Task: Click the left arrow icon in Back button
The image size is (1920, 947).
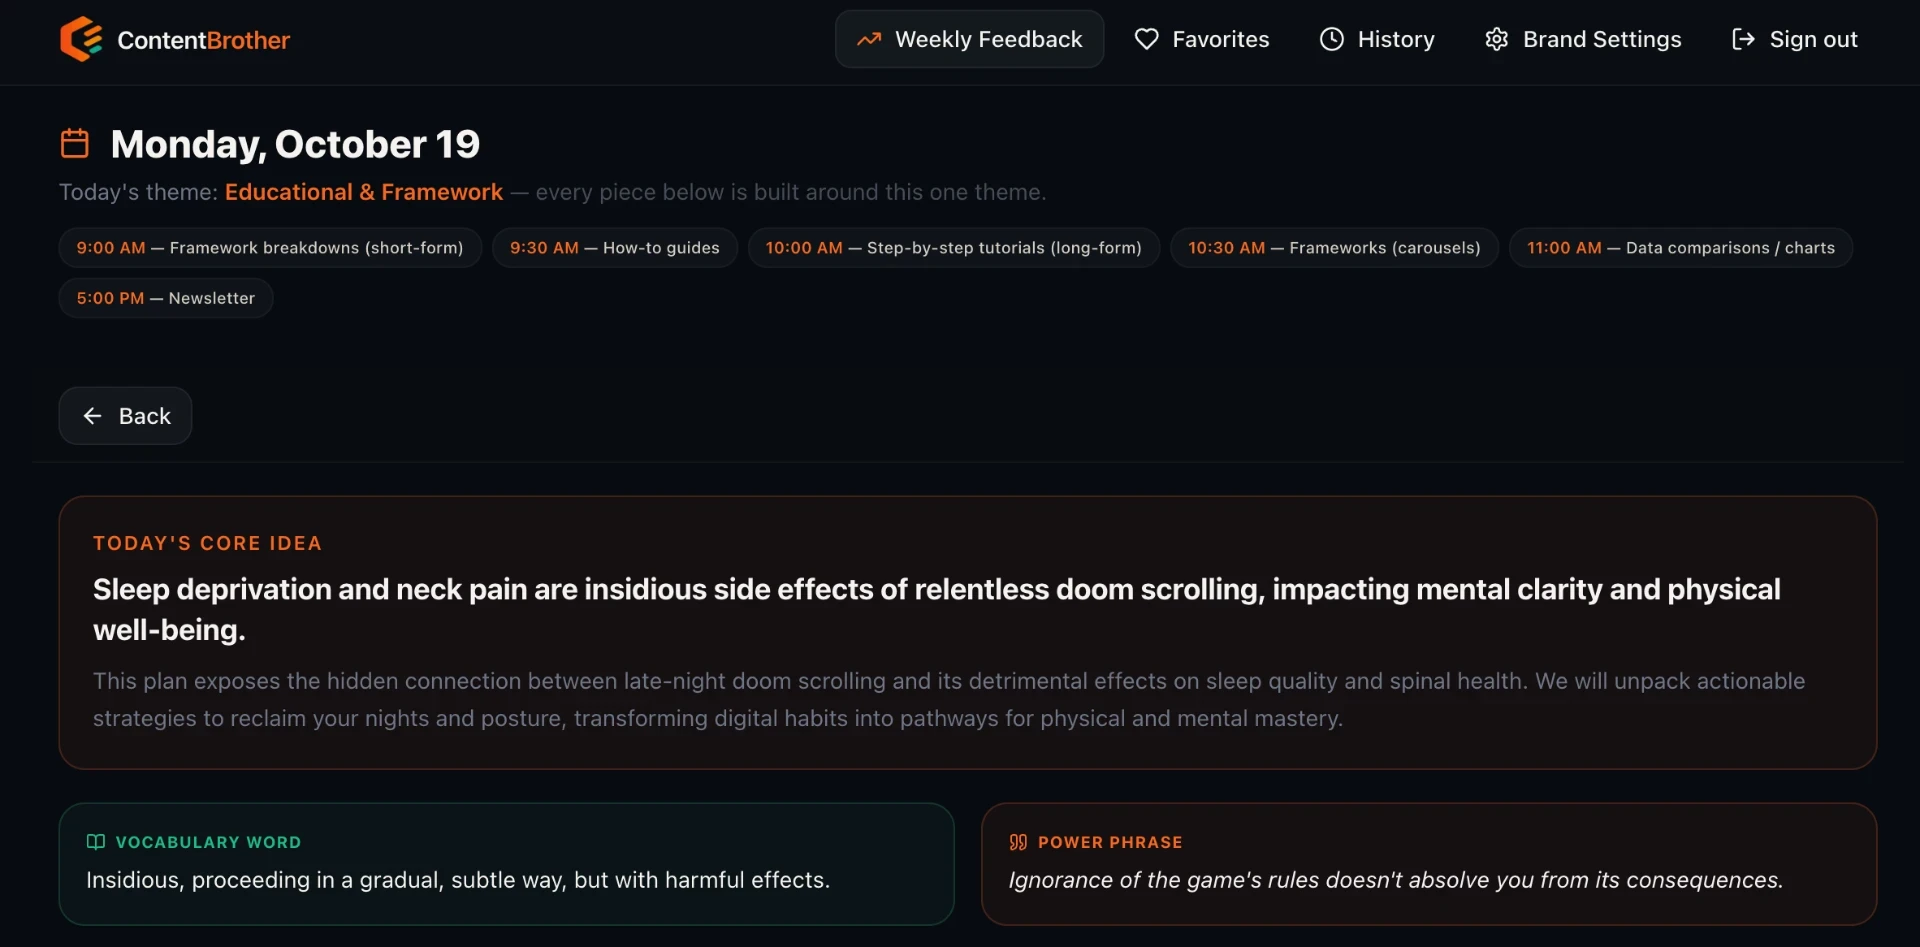Action: tap(93, 416)
